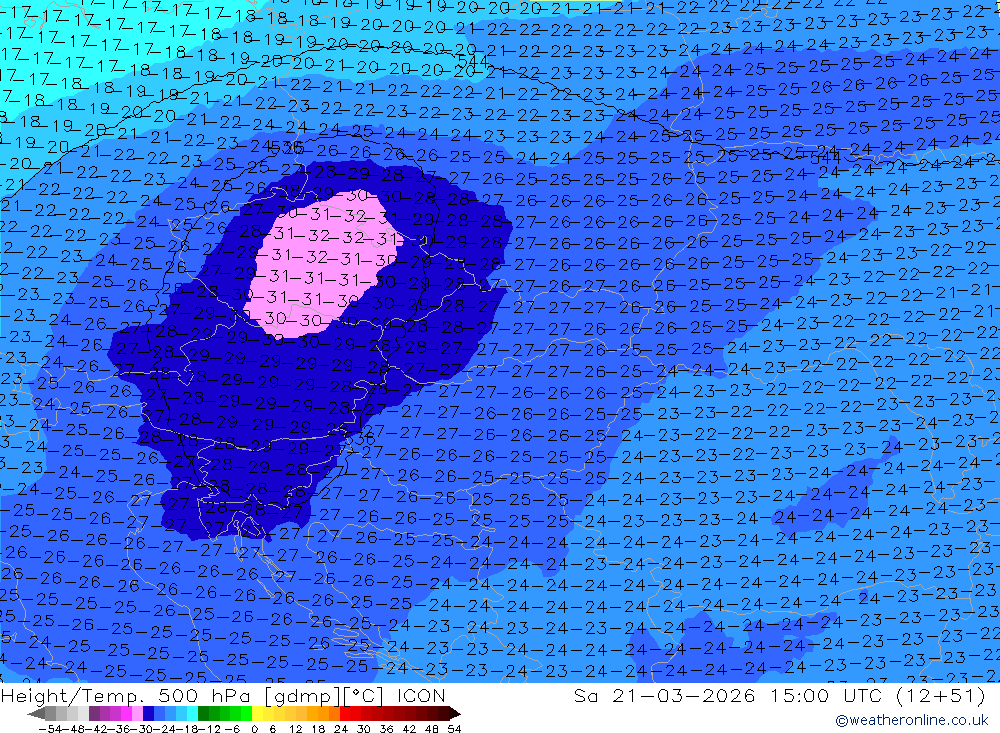Select the bright yellow legend swatch at 0
The image size is (1000, 733).
pos(257,714)
